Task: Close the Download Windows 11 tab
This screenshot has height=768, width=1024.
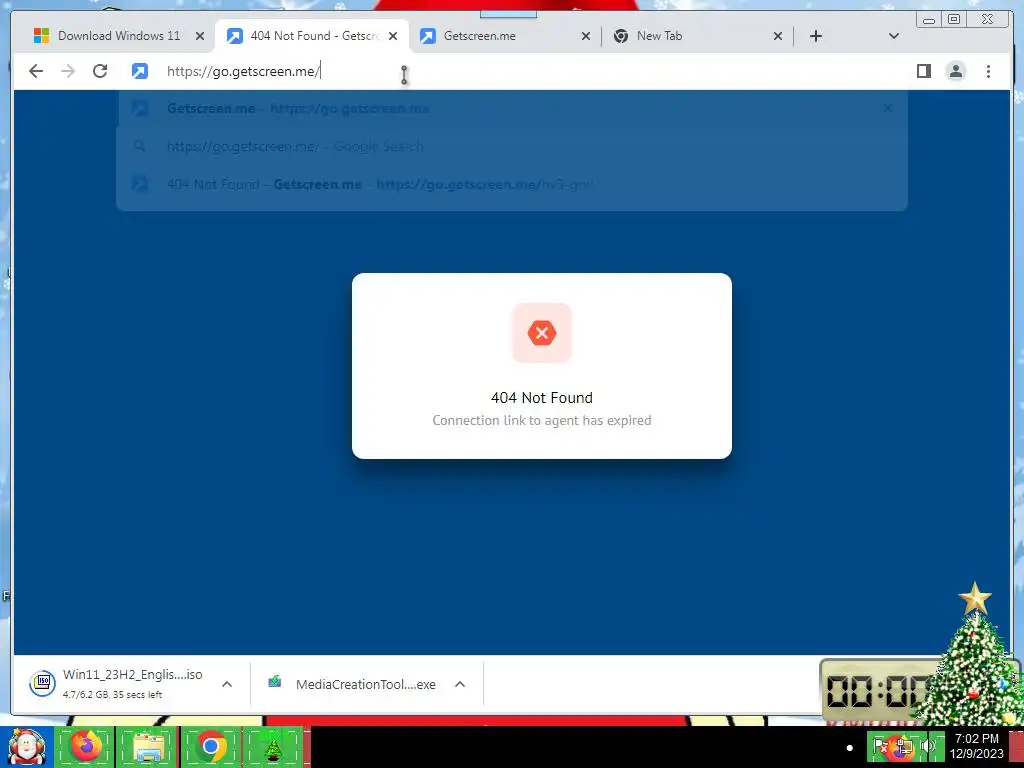Action: tap(200, 36)
